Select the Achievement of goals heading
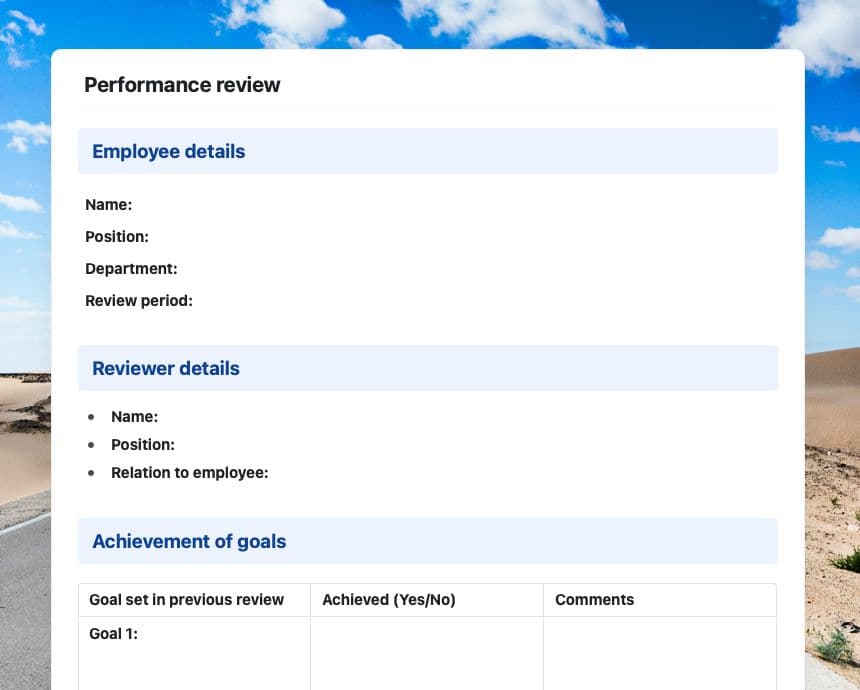 pyautogui.click(x=189, y=542)
